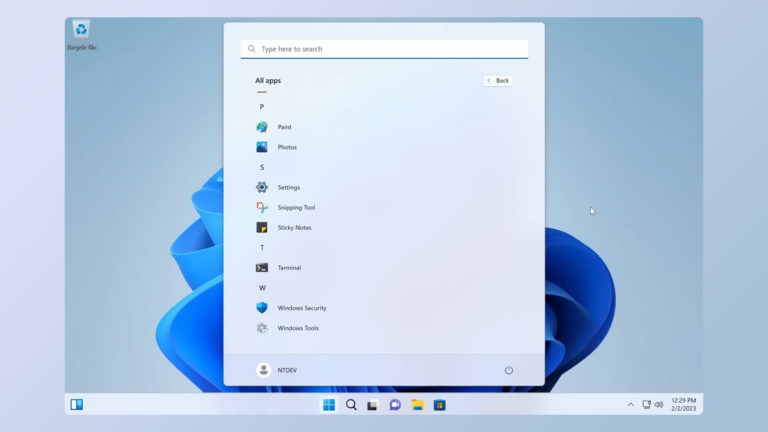Jump to letter P section header
This screenshot has width=768, height=432.
click(x=262, y=107)
